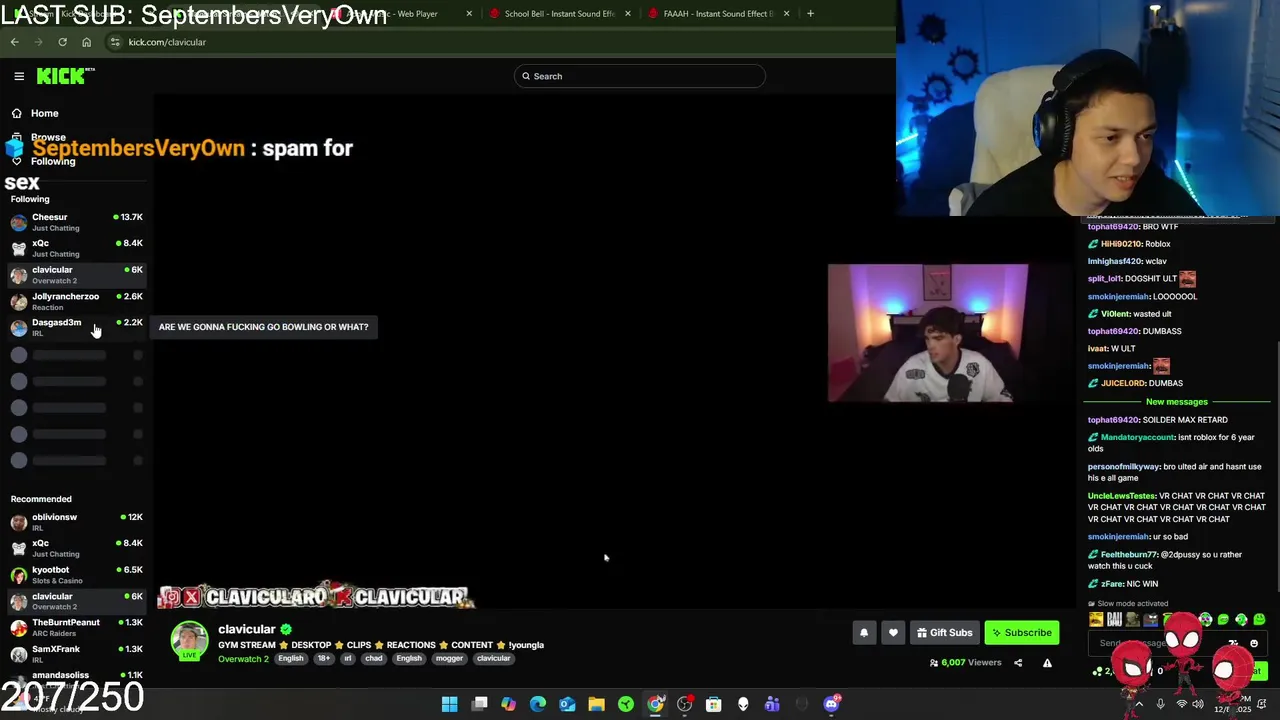Click the Kick logo
This screenshot has width=1280, height=720.
(65, 76)
